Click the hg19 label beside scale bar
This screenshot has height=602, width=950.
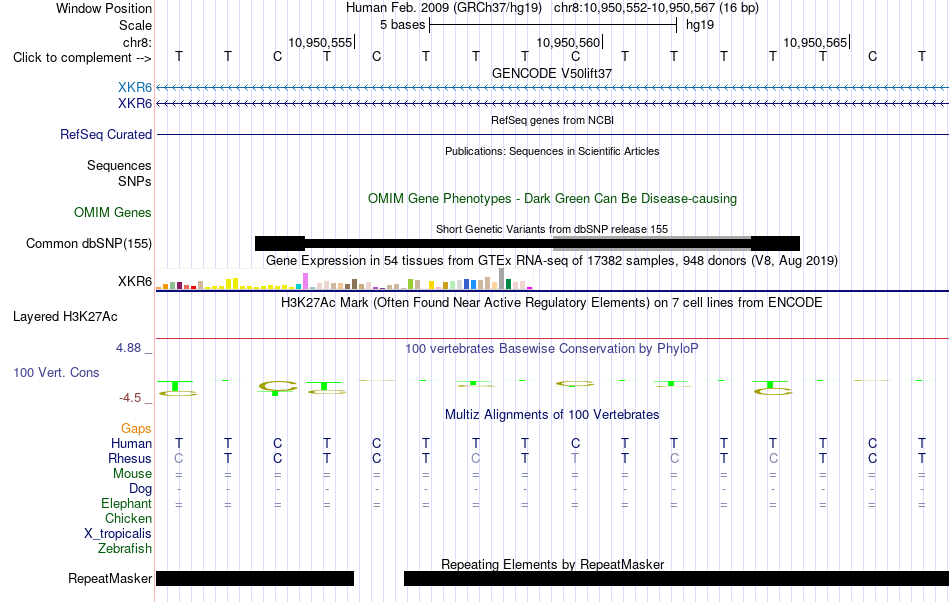(700, 25)
